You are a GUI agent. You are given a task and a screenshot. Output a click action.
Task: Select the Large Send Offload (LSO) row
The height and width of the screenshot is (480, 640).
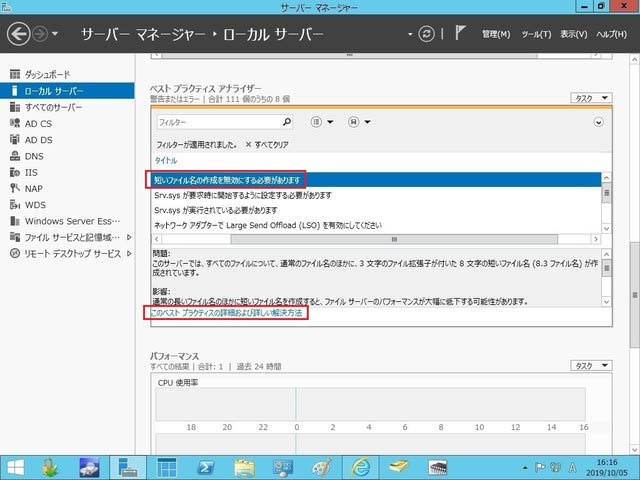[x=376, y=225]
